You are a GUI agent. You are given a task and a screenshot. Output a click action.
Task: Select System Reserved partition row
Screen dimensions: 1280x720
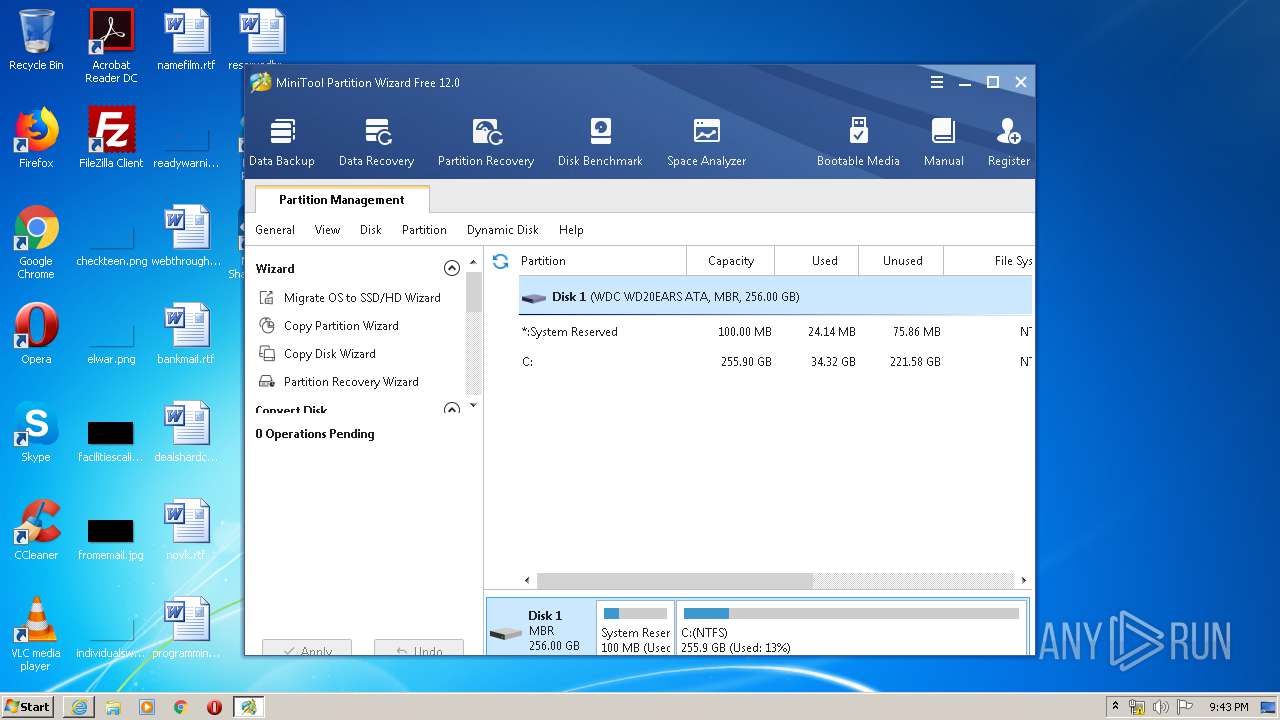[775, 332]
